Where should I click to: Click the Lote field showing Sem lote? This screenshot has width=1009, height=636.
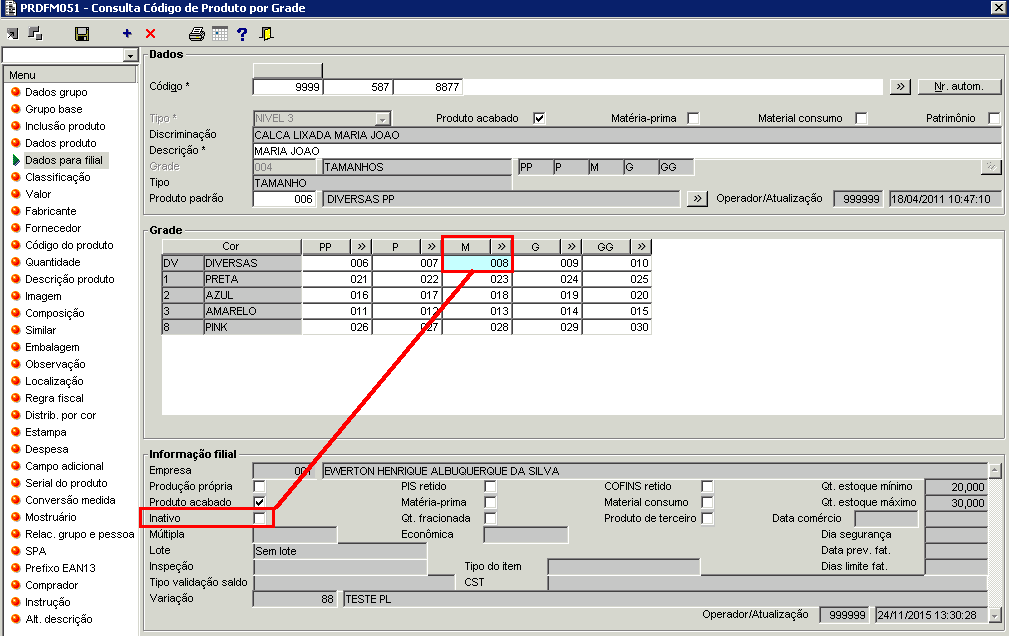(x=340, y=551)
